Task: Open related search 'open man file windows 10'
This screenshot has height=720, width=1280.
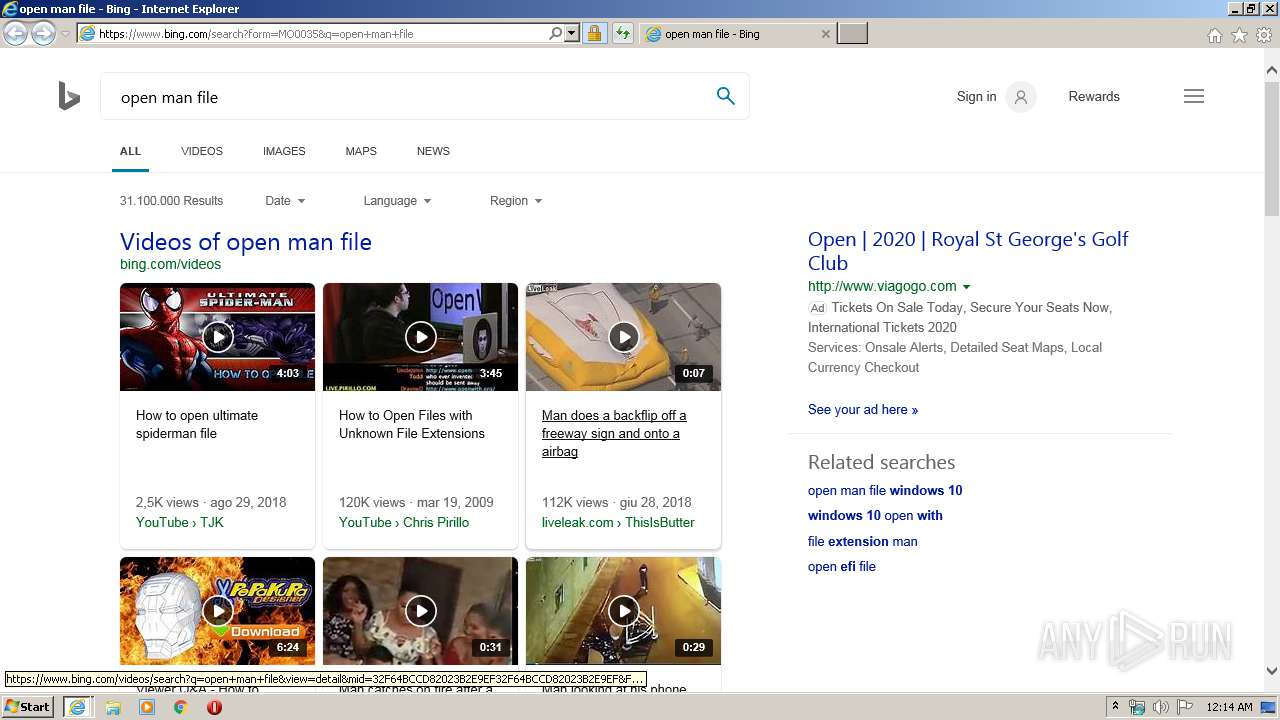Action: [x=885, y=490]
